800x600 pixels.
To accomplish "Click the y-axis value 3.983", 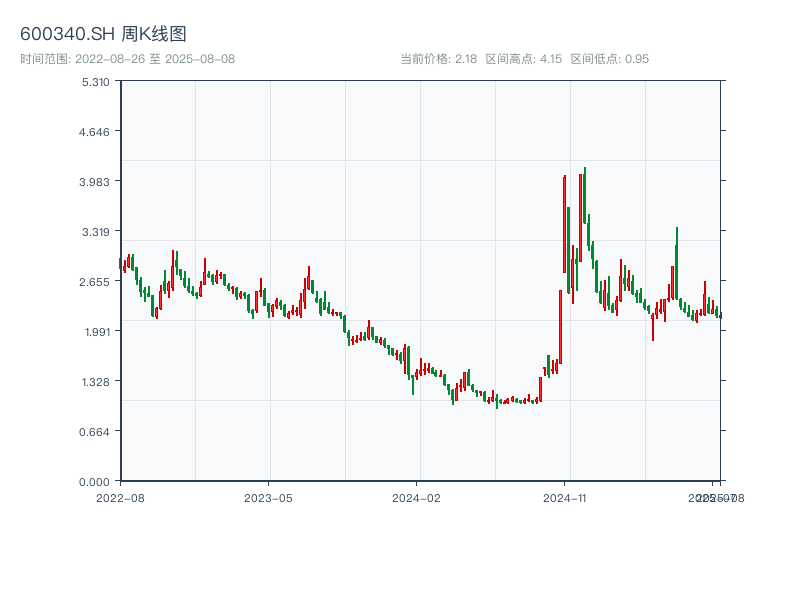I will 94,182.
